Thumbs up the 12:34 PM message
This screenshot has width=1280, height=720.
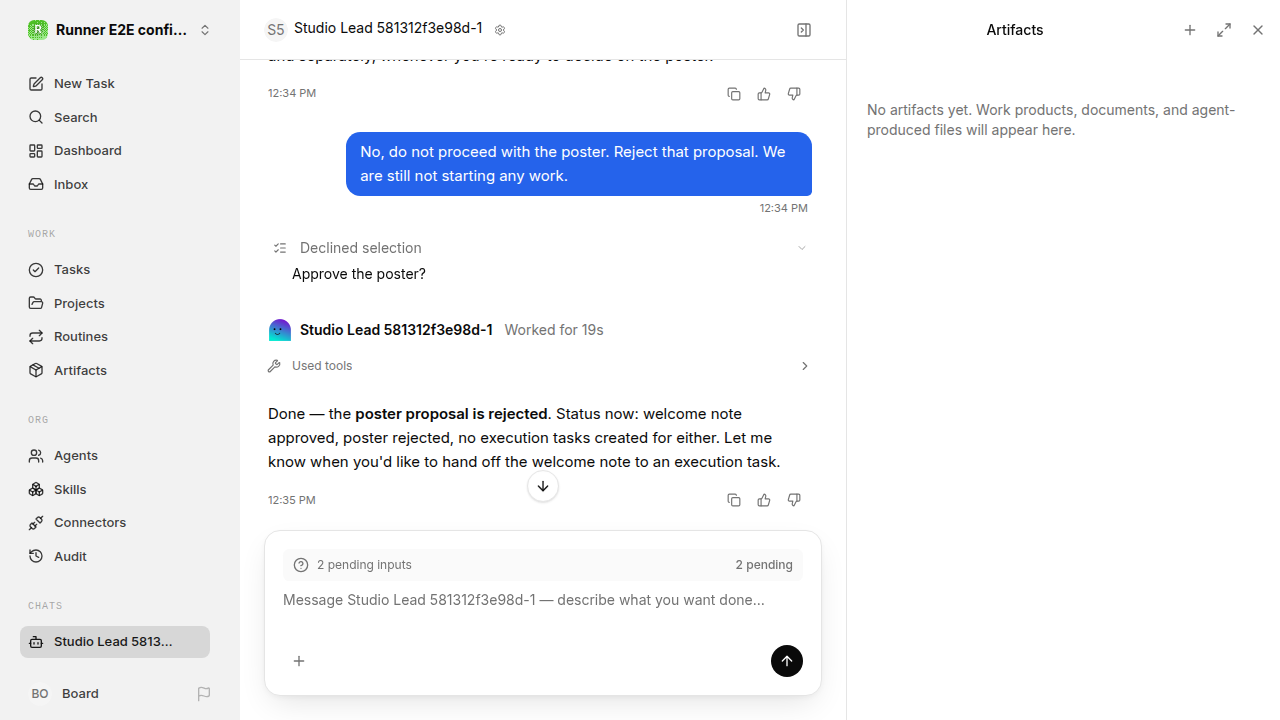pyautogui.click(x=764, y=94)
